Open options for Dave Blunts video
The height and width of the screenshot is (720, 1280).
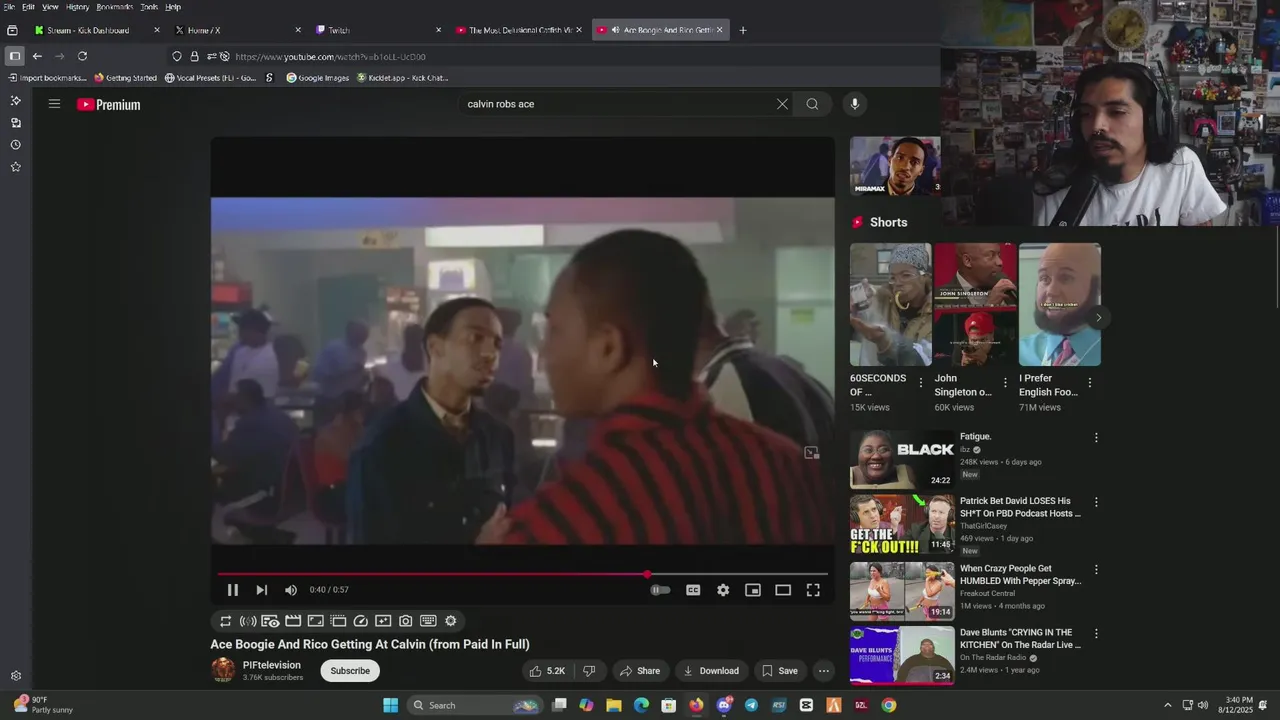pos(1096,634)
